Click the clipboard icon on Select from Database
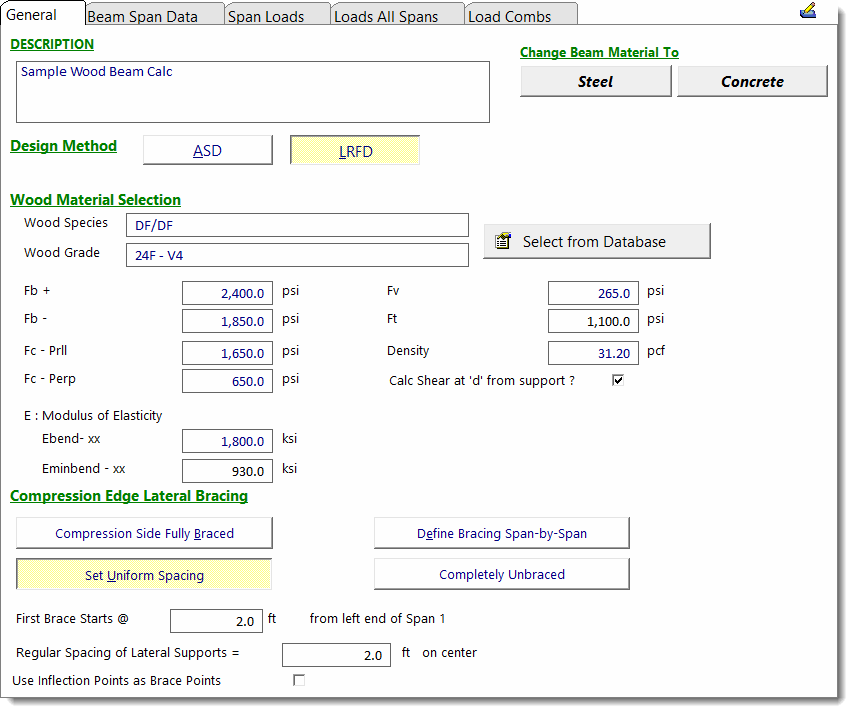 503,241
